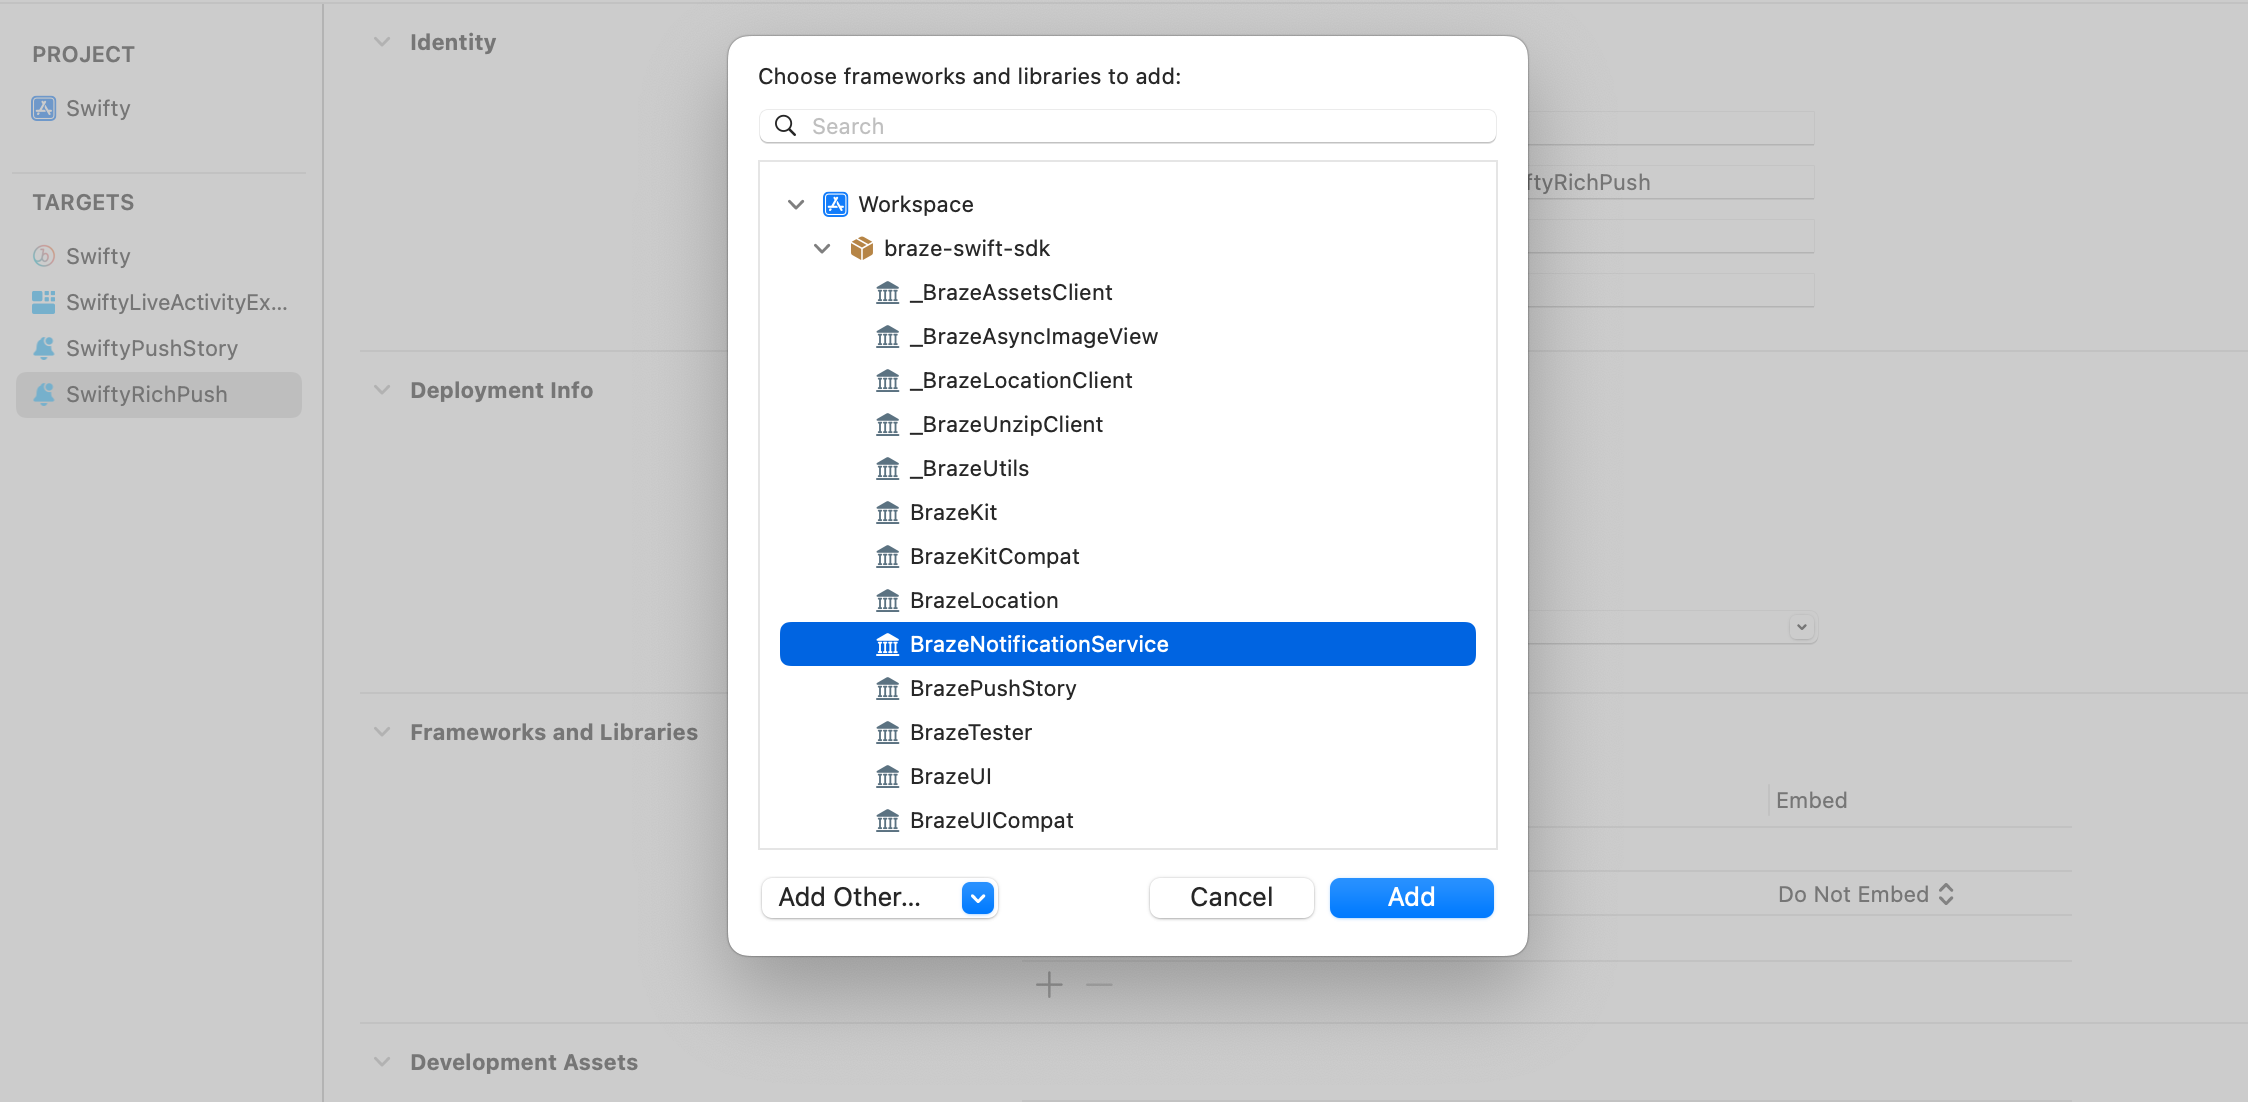Viewport: 2248px width, 1102px height.
Task: Select the BrazePushStory library icon
Action: click(x=887, y=688)
